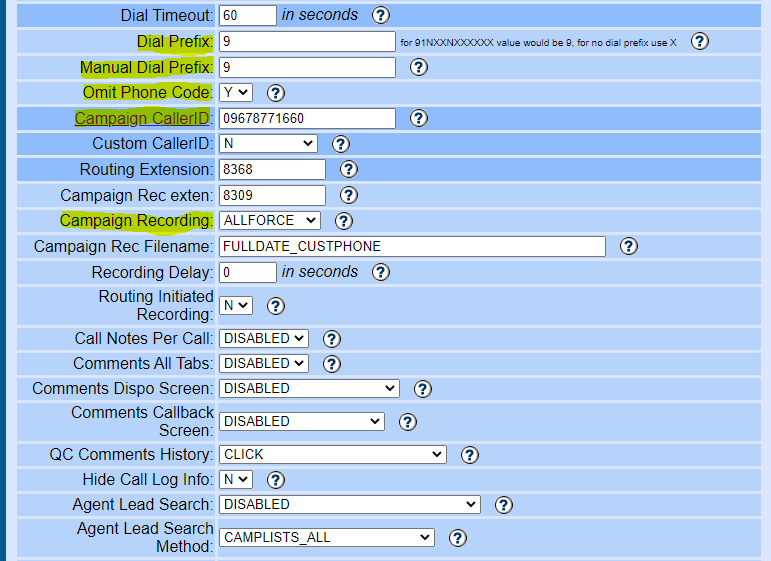The width and height of the screenshot is (771, 561).
Task: Open help icon for QC Comments History
Action: coord(470,455)
